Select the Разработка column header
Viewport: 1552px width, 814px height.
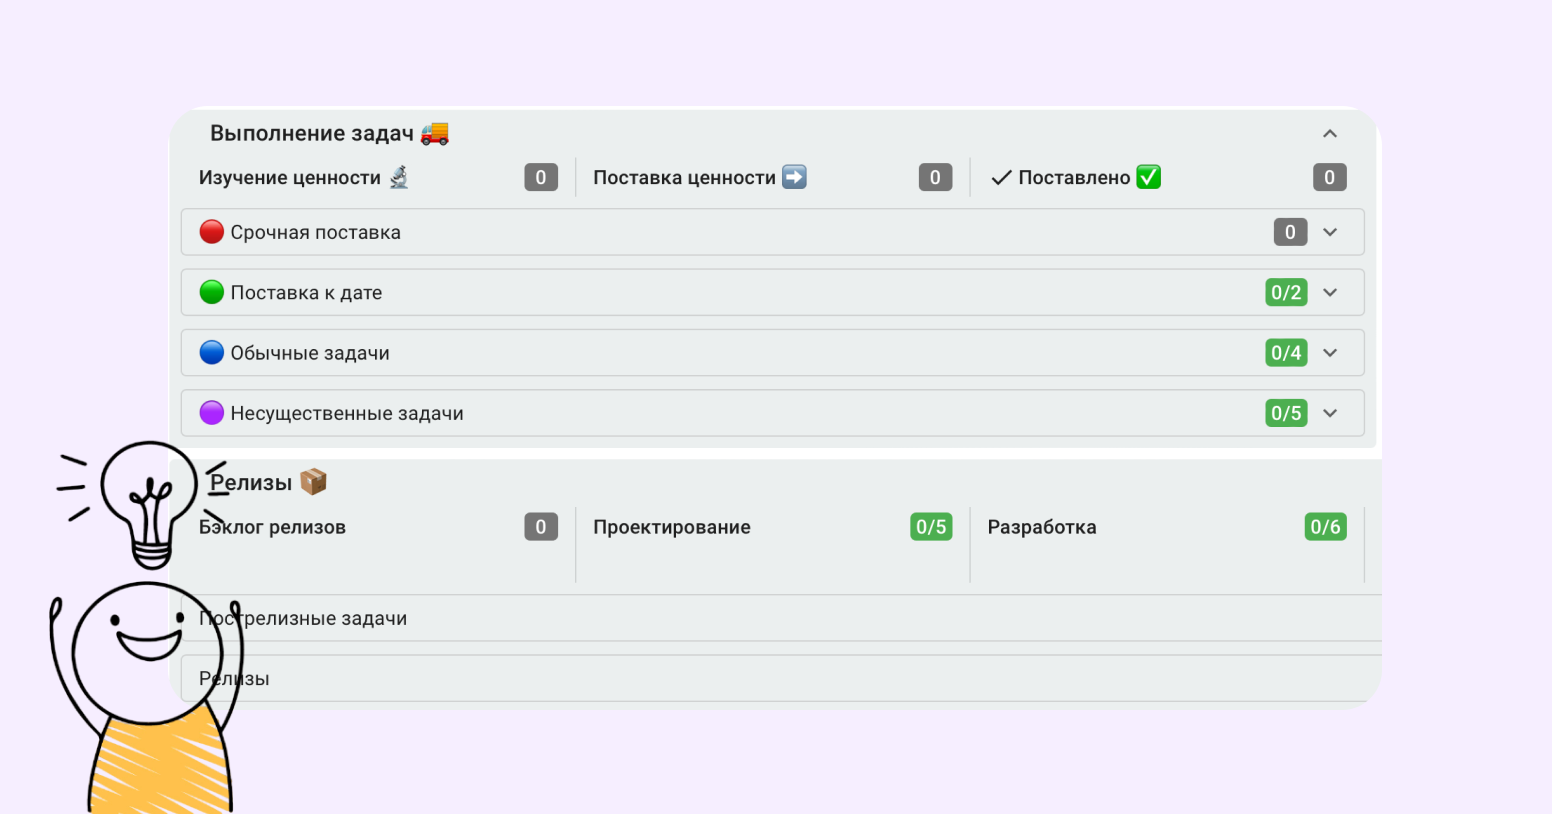[x=1042, y=527]
